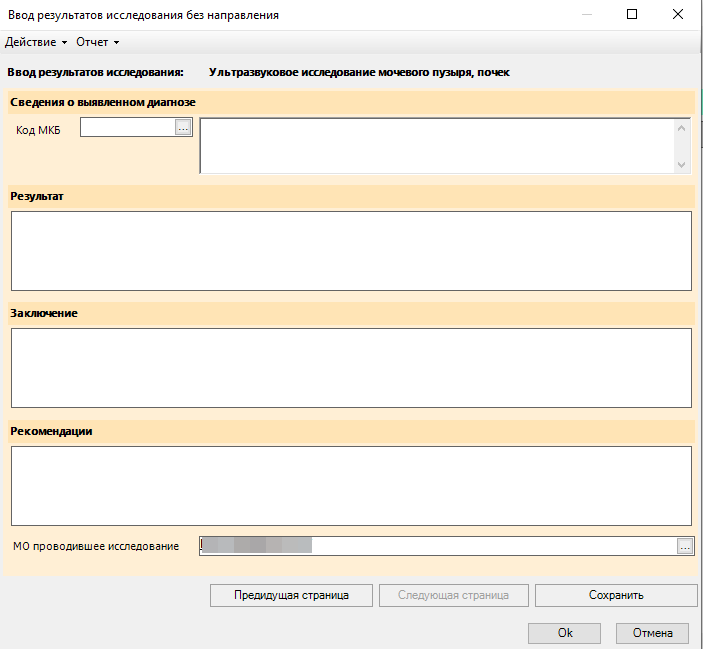Viewport: 703px width, 649px height.
Task: Click the Следующая страница button
Action: [453, 595]
